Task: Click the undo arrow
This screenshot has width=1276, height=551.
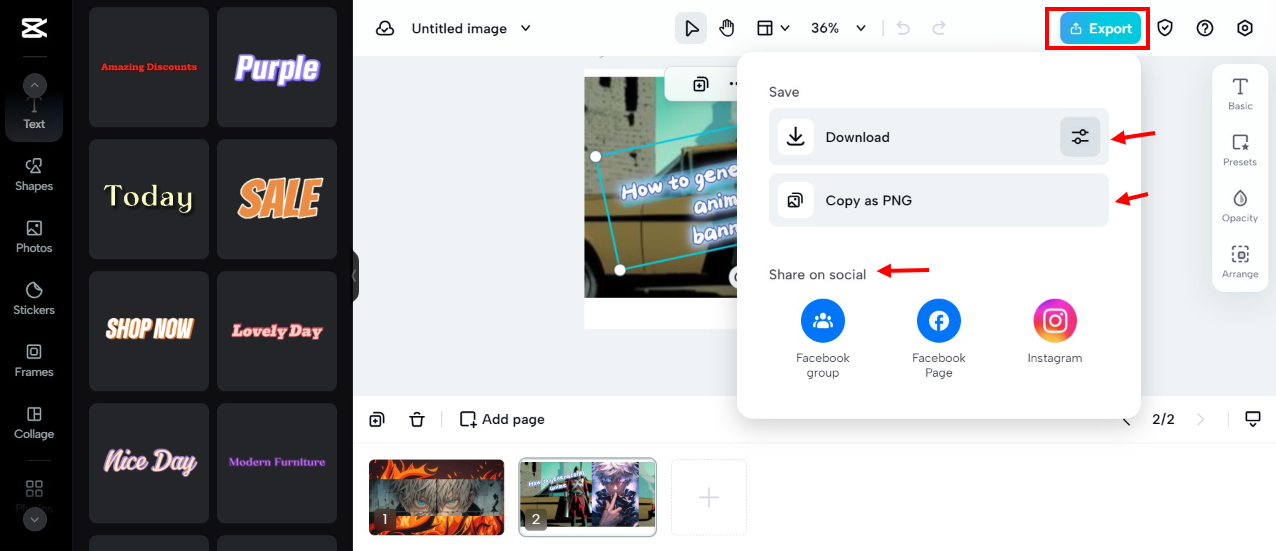Action: click(904, 28)
